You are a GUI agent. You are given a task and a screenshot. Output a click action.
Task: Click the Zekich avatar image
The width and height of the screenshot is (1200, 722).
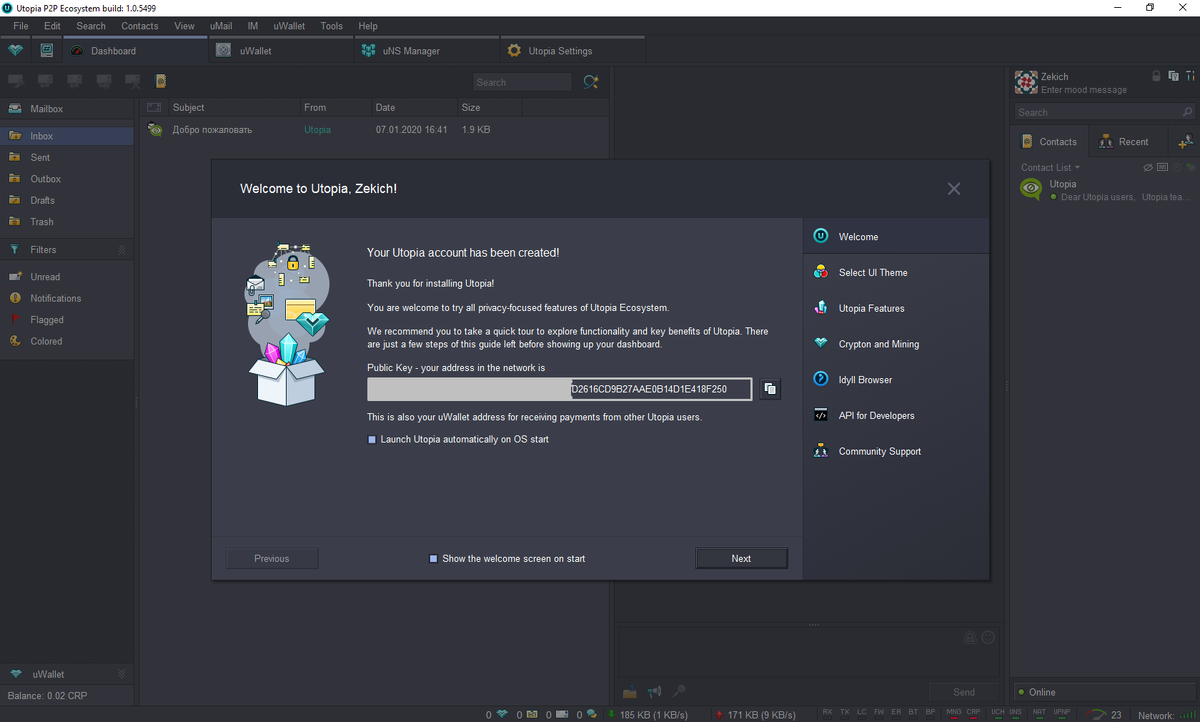pyautogui.click(x=1026, y=82)
